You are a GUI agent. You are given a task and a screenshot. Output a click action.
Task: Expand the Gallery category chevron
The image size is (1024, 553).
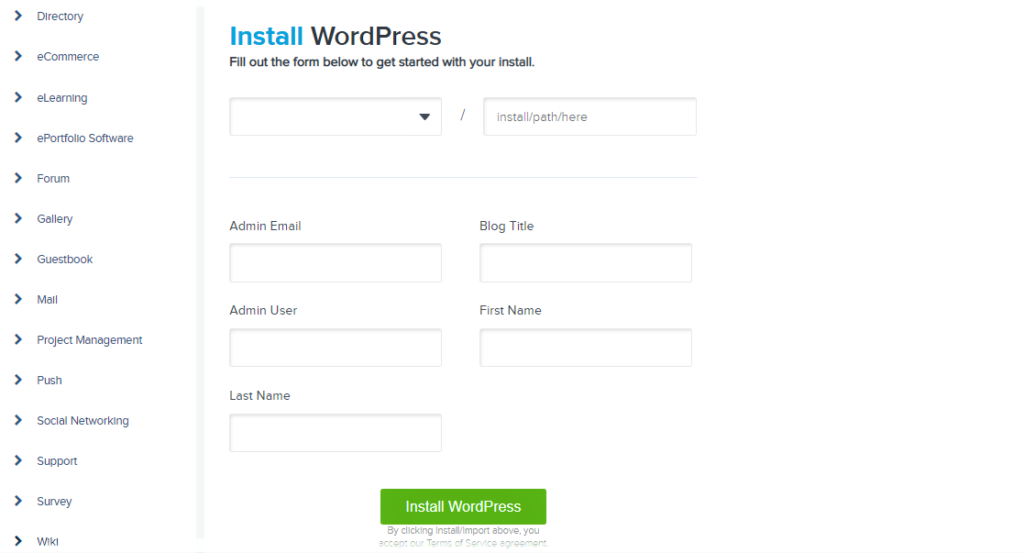coord(18,218)
